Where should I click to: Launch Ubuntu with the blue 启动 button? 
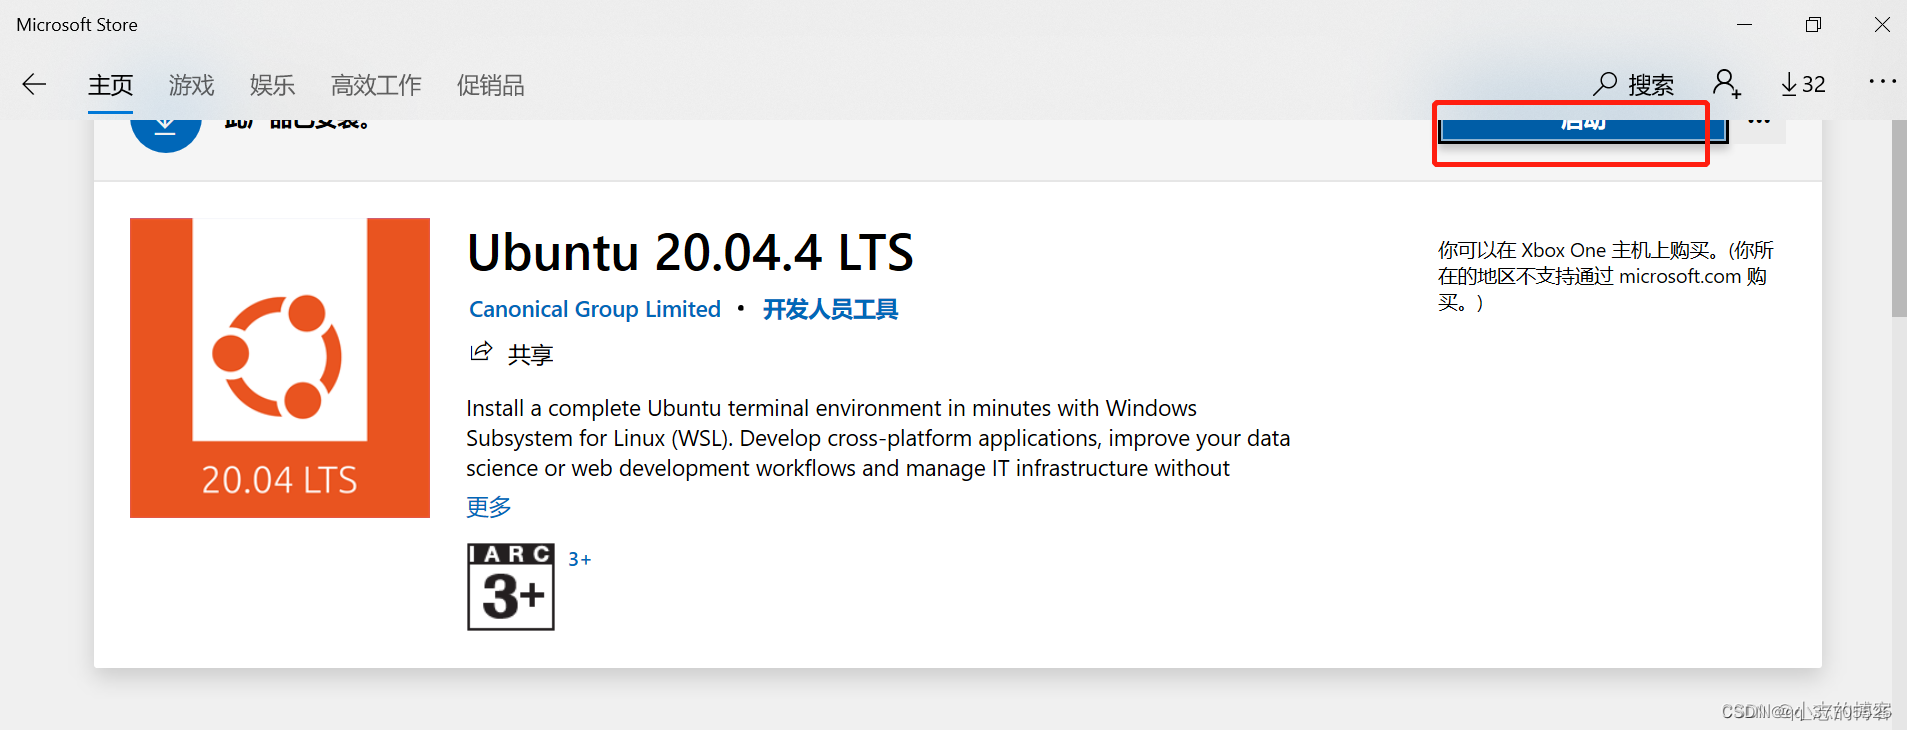coord(1582,130)
